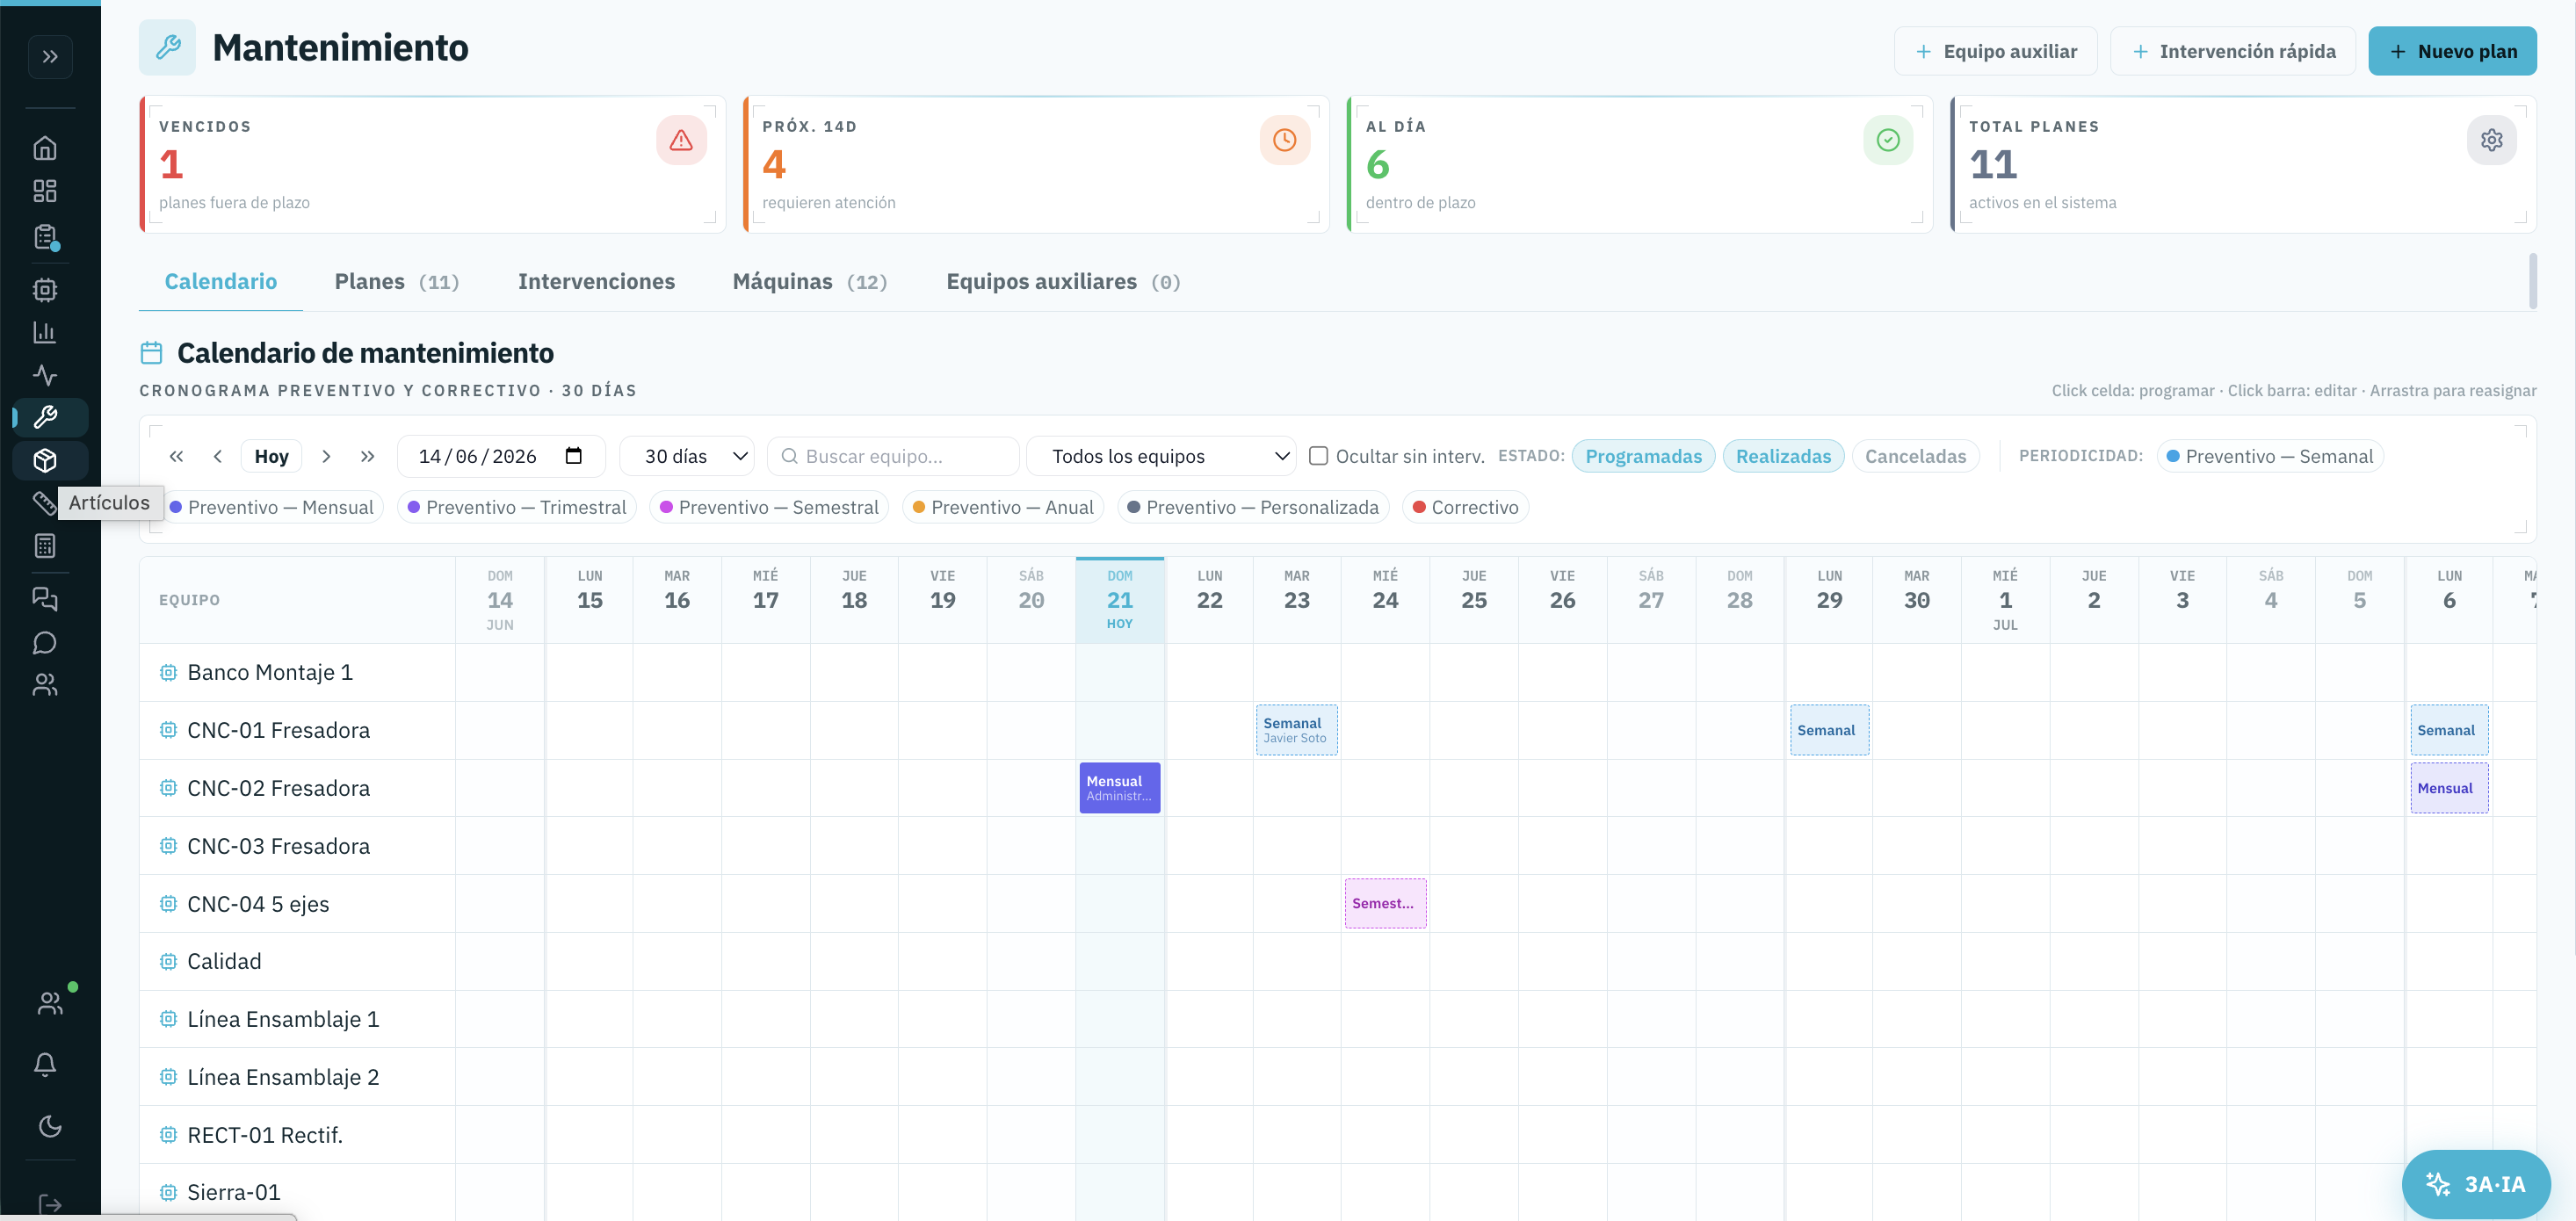Screen dimensions: 2576x1221
Task: Open the bar chart icon in sidebar
Action: tap(45, 332)
